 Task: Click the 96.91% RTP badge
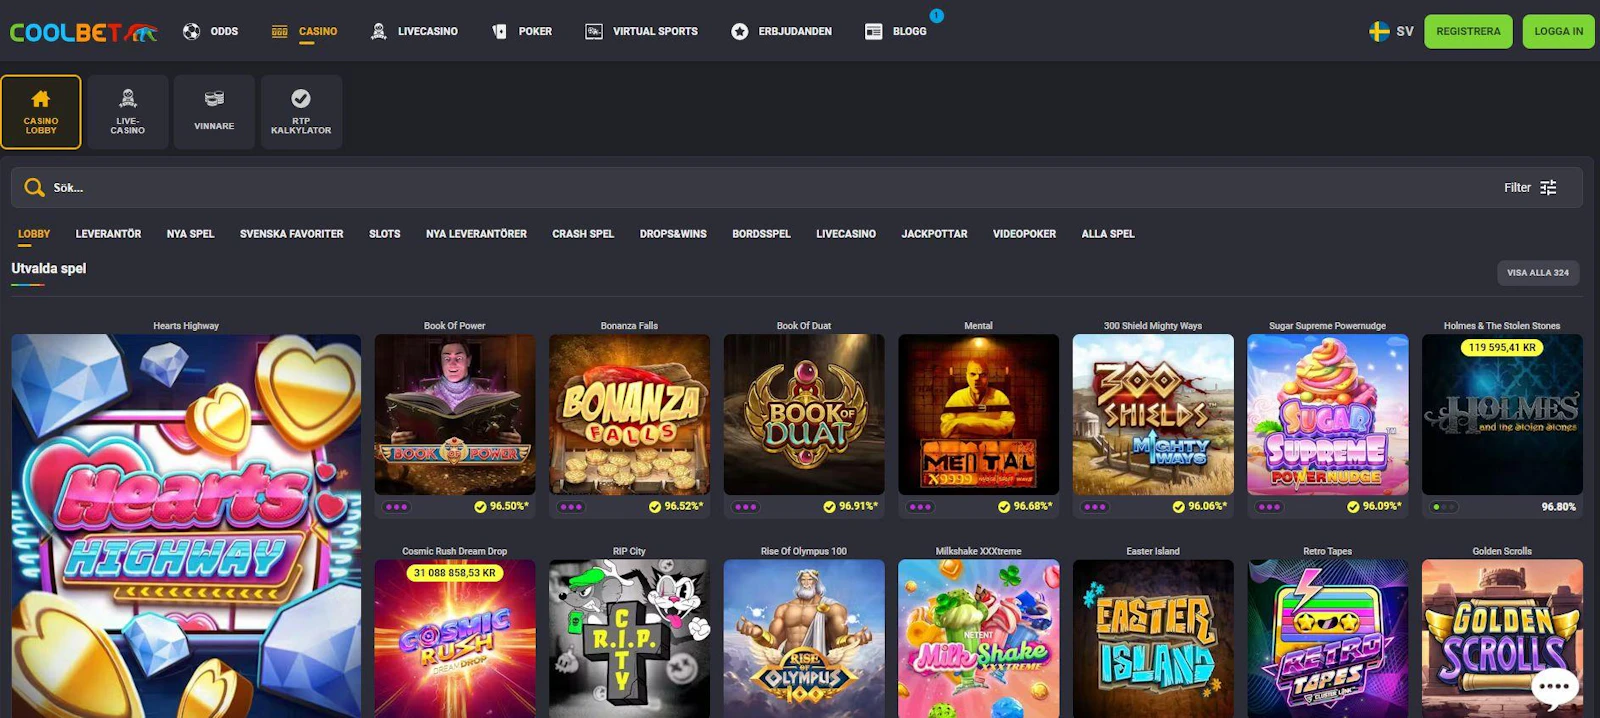[x=850, y=507]
